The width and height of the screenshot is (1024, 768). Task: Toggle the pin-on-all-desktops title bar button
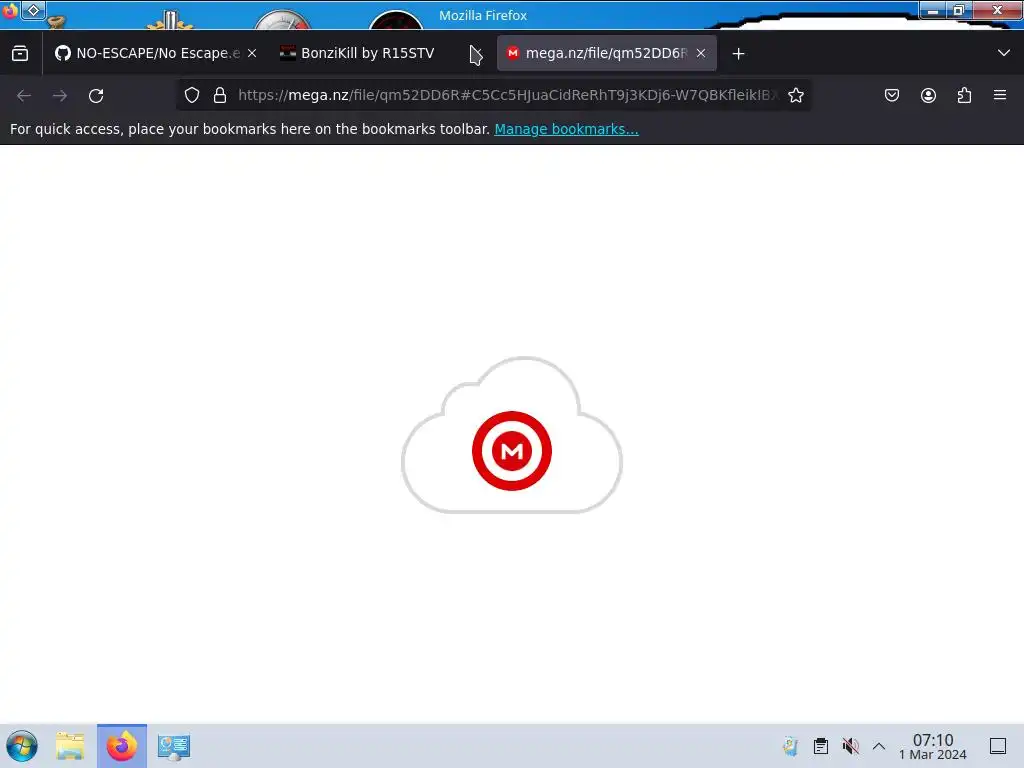pyautogui.click(x=33, y=10)
